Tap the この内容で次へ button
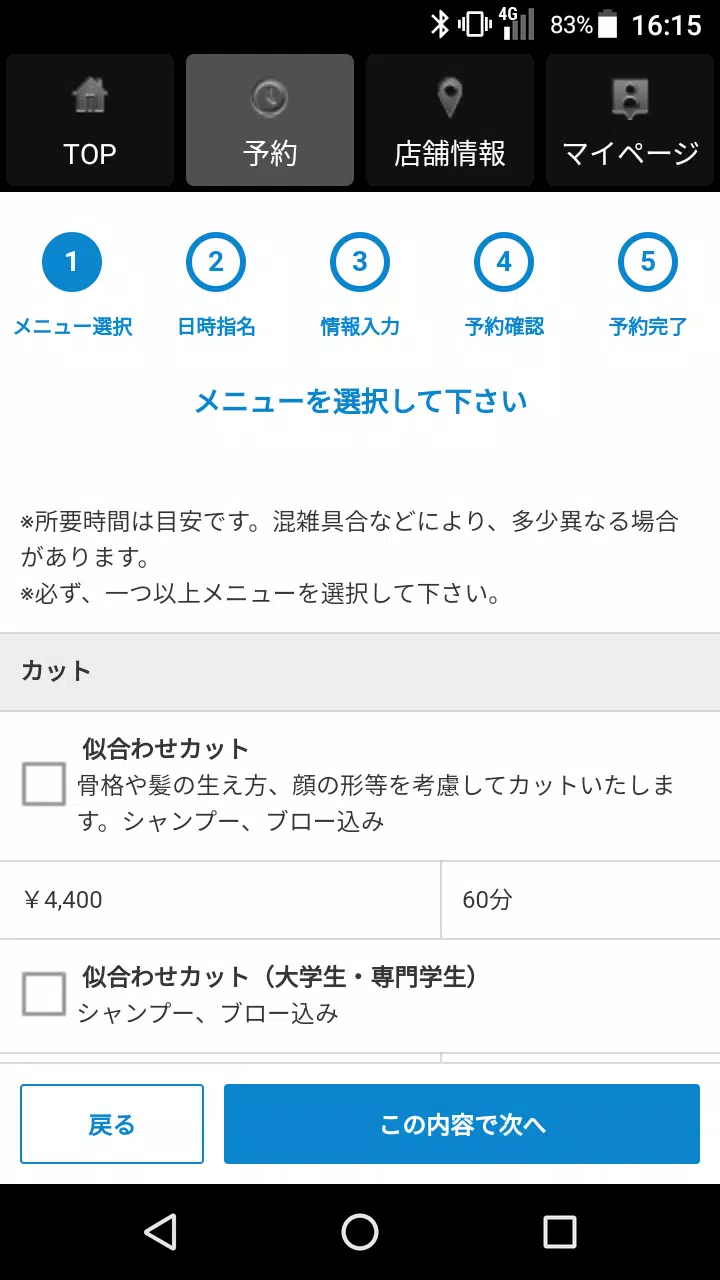The image size is (720, 1280). tap(462, 1124)
